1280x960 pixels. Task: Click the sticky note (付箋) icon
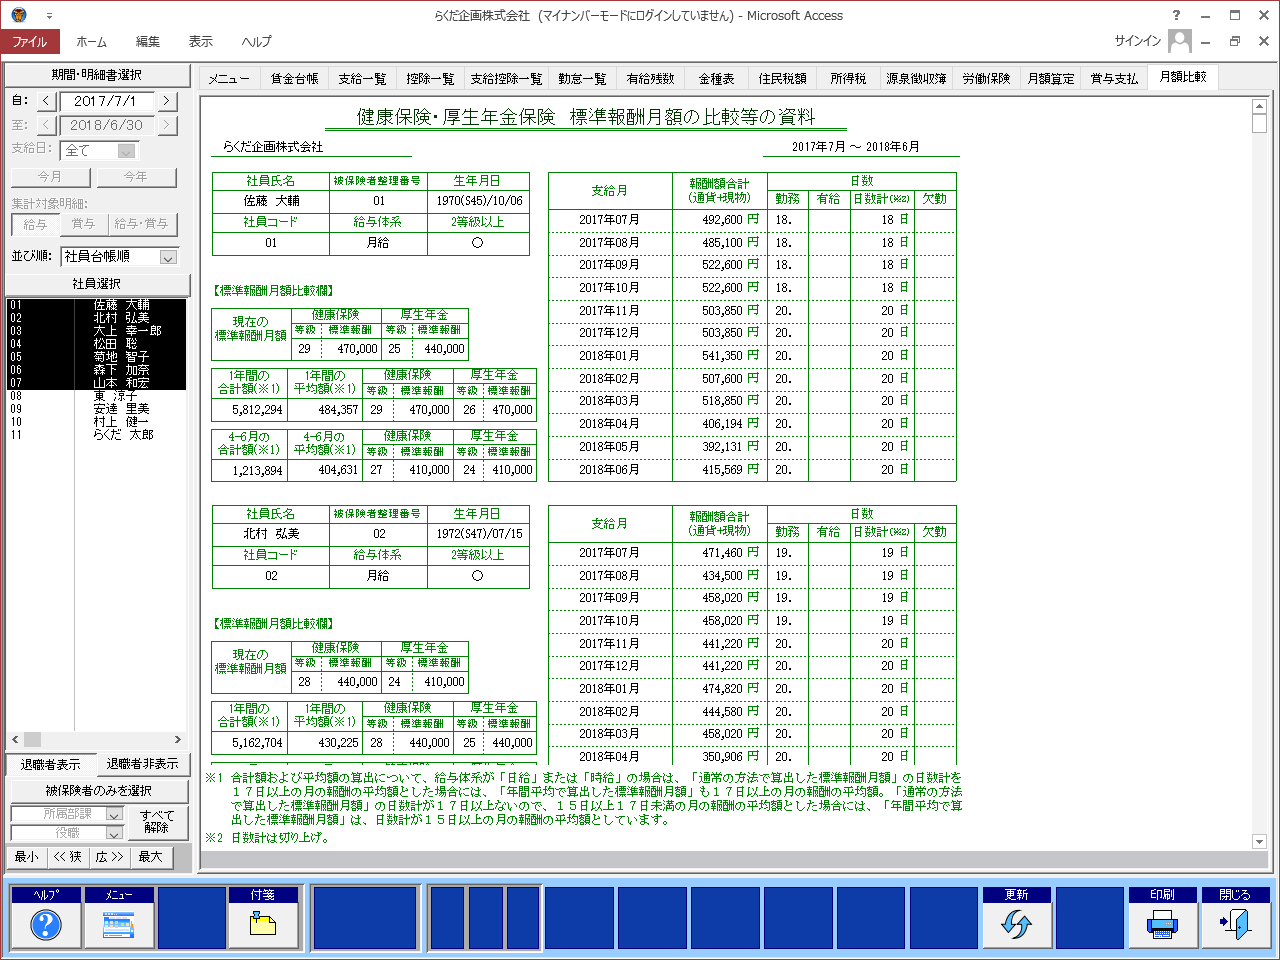263,925
